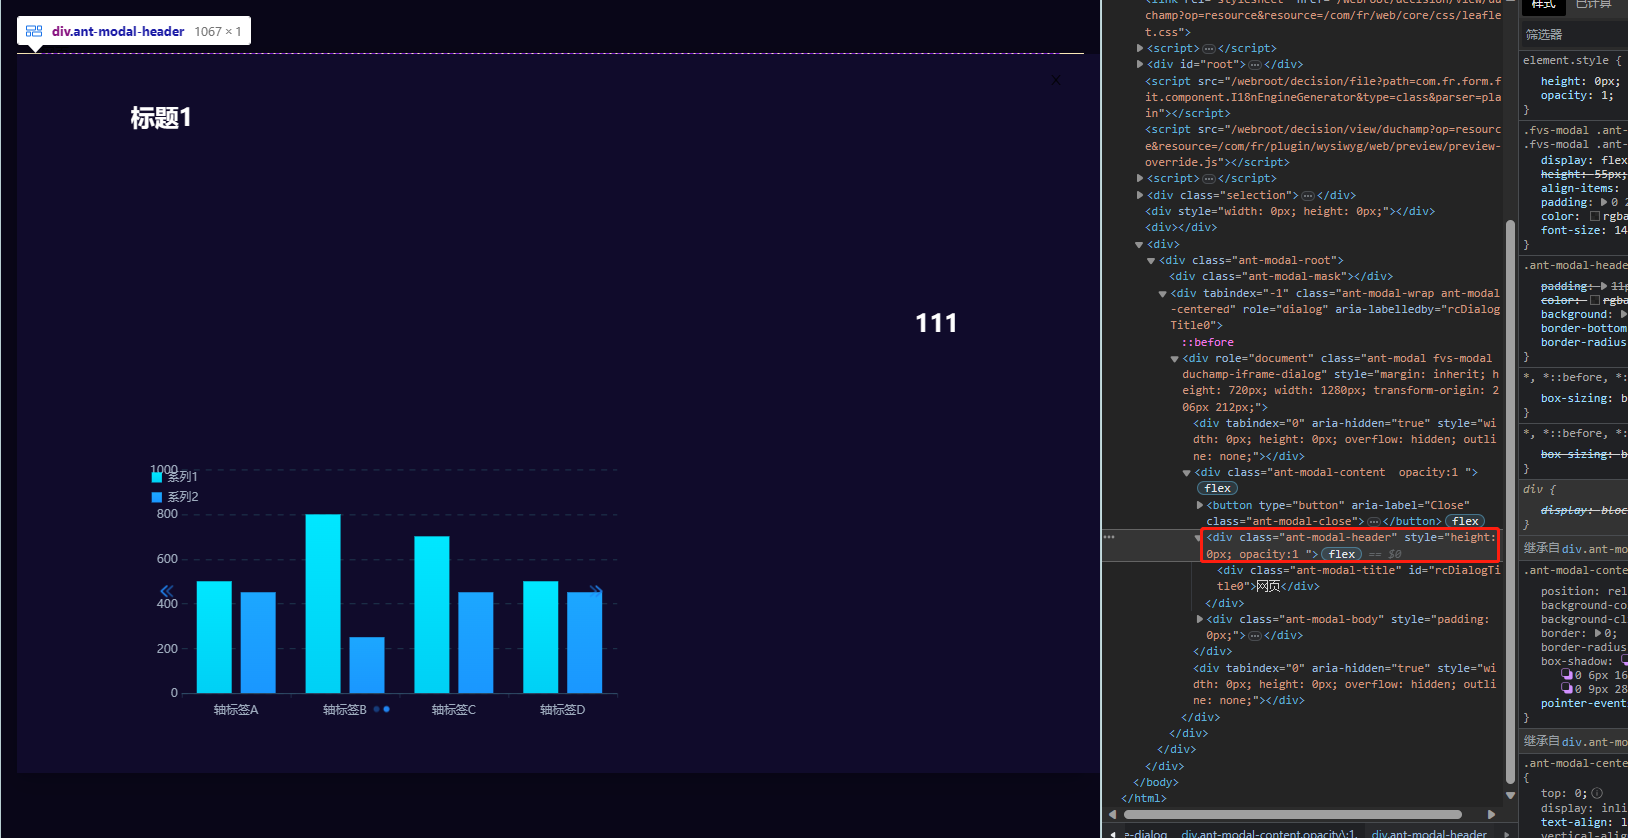Click the vertical scrollbar of Elements panel

(x=1510, y=502)
